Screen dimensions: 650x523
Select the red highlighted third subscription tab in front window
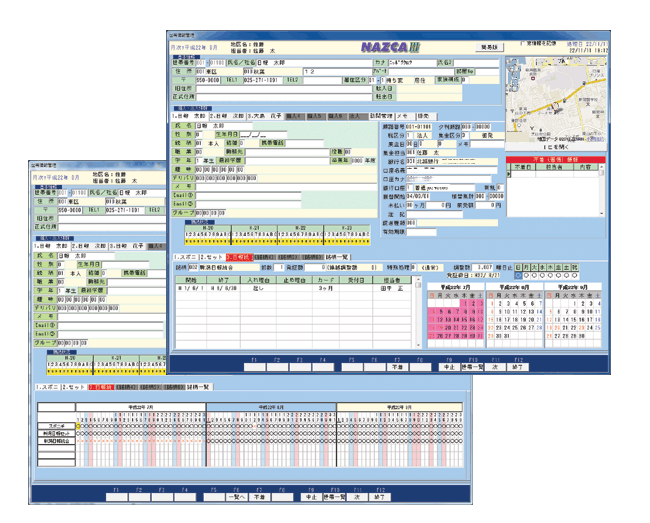click(239, 257)
